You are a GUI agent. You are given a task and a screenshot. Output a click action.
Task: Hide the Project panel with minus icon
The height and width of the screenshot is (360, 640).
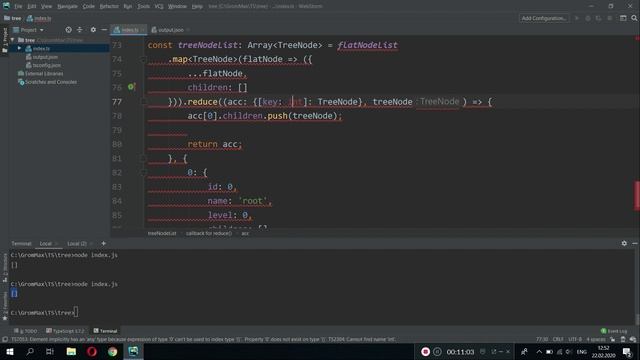104,30
